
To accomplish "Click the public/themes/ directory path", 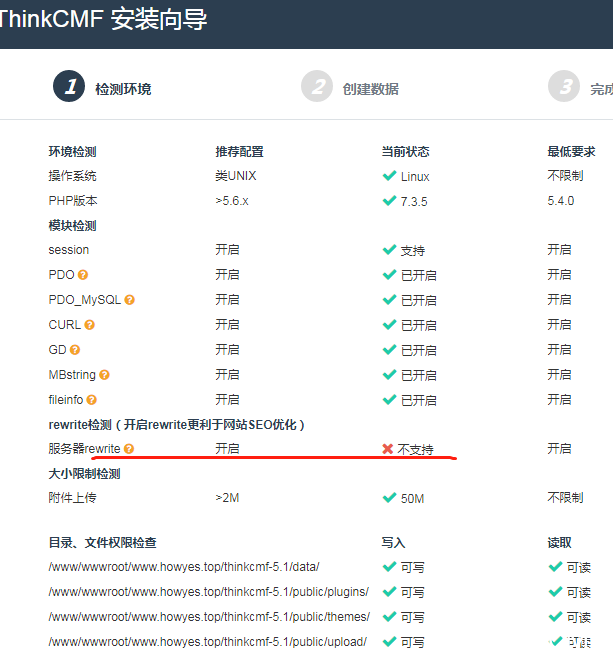I will (208, 617).
